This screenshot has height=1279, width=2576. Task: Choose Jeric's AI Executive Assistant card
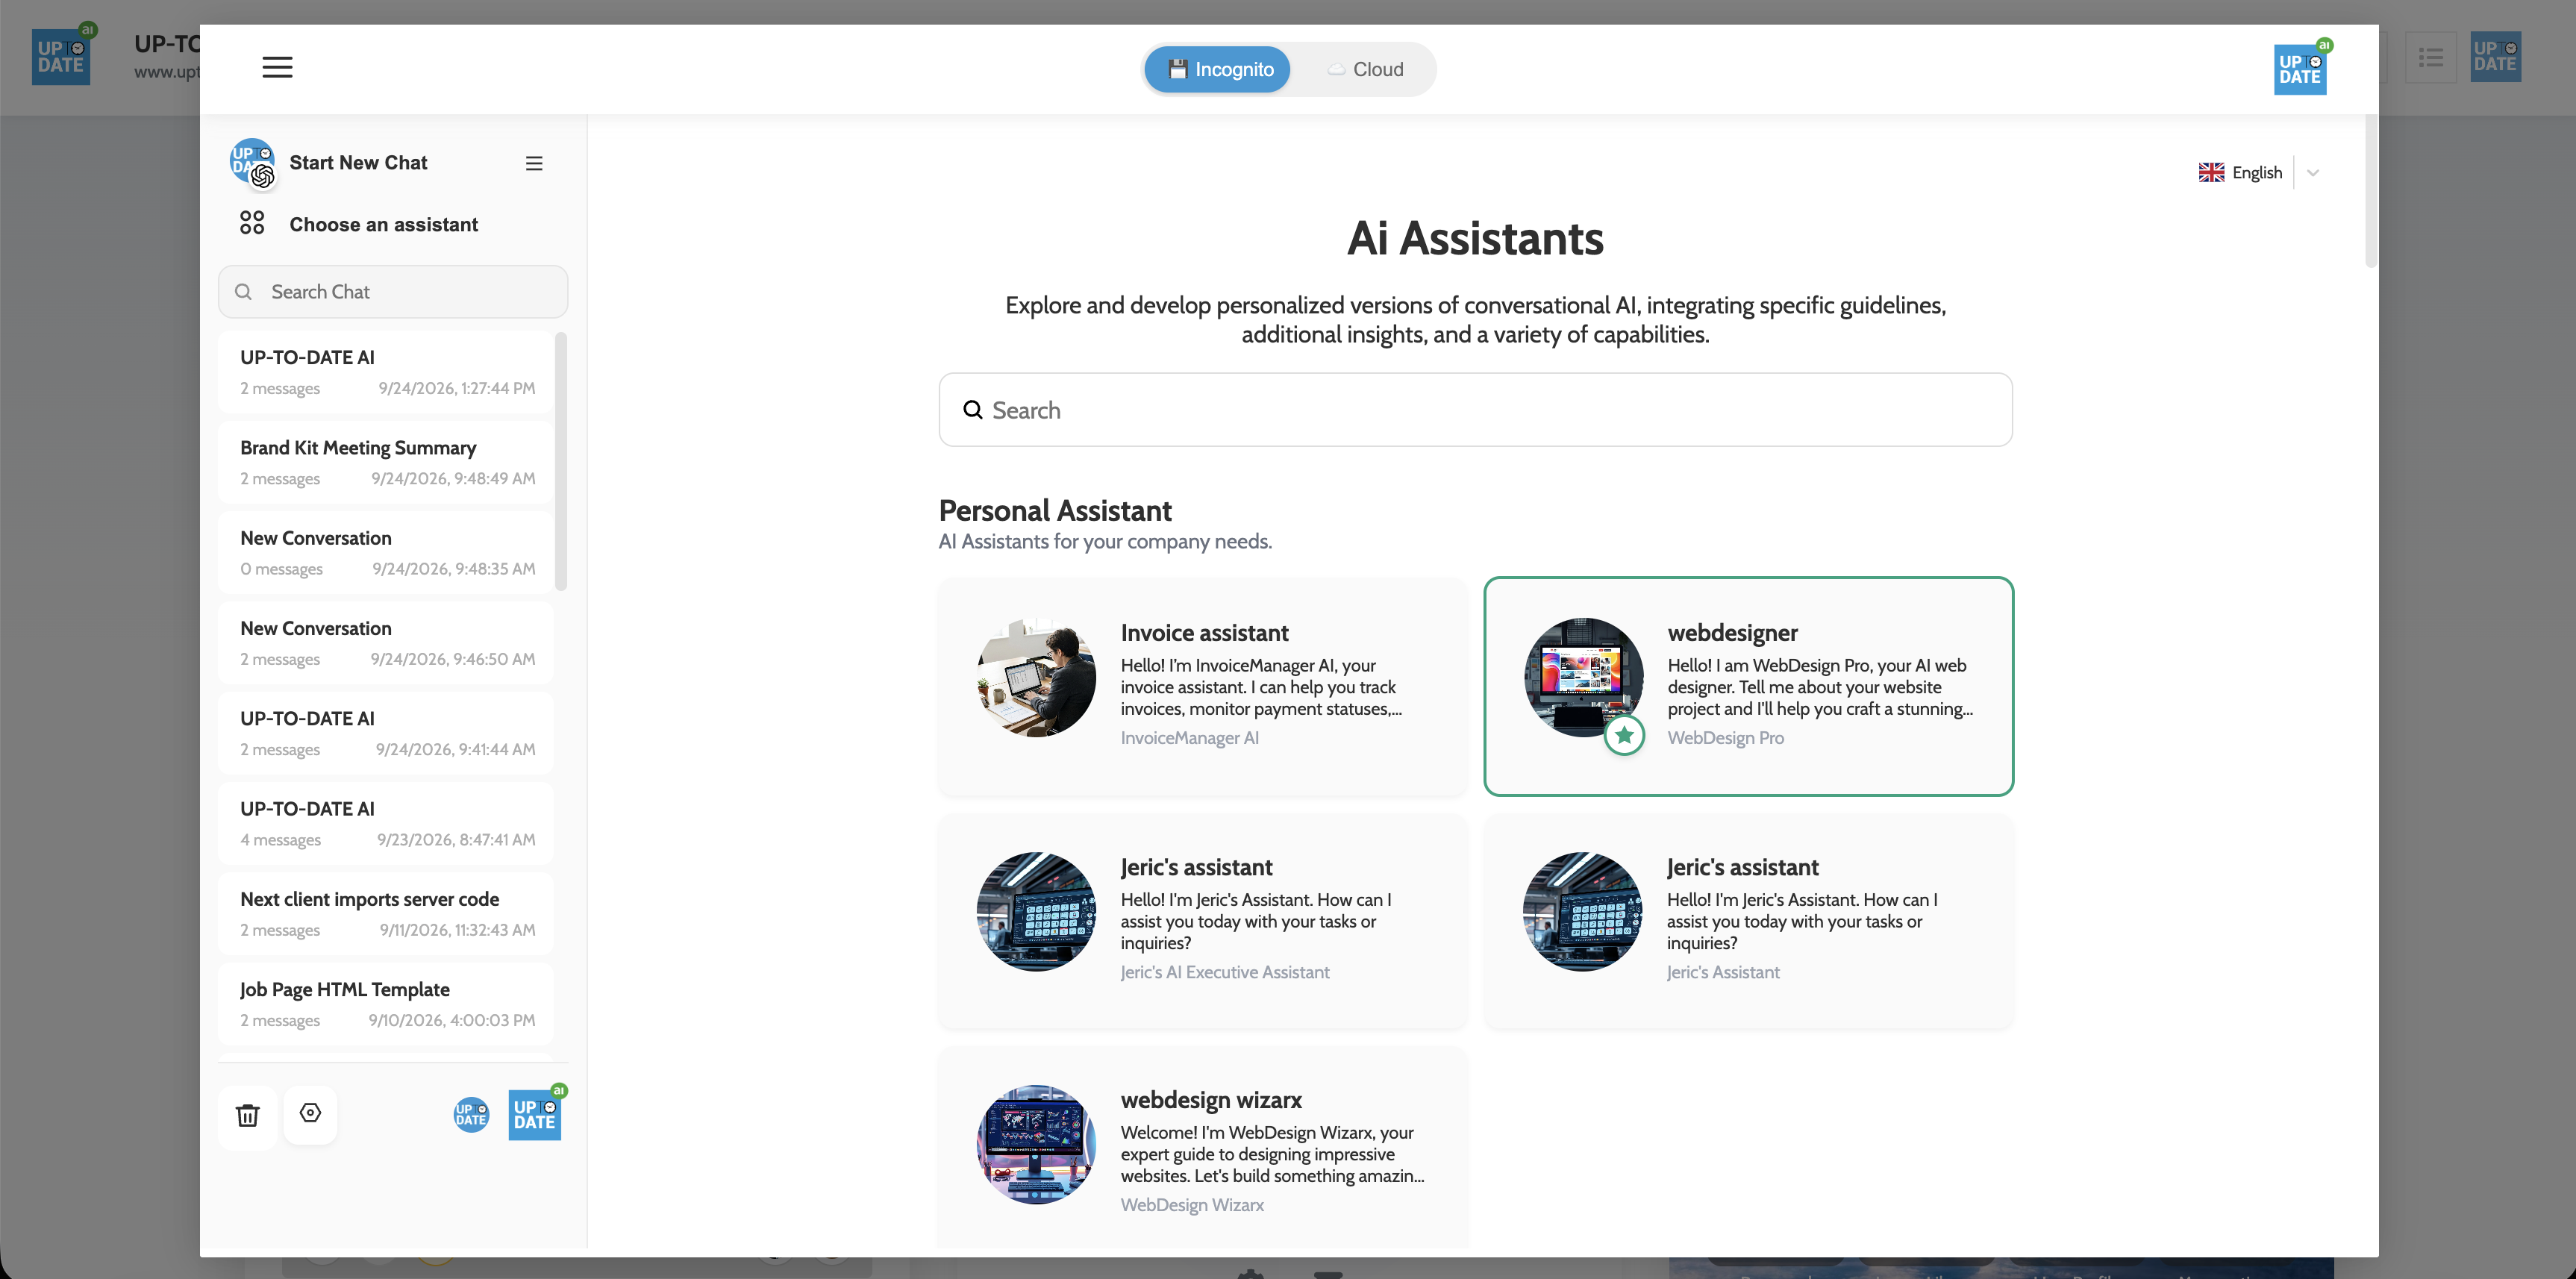[x=1202, y=921]
